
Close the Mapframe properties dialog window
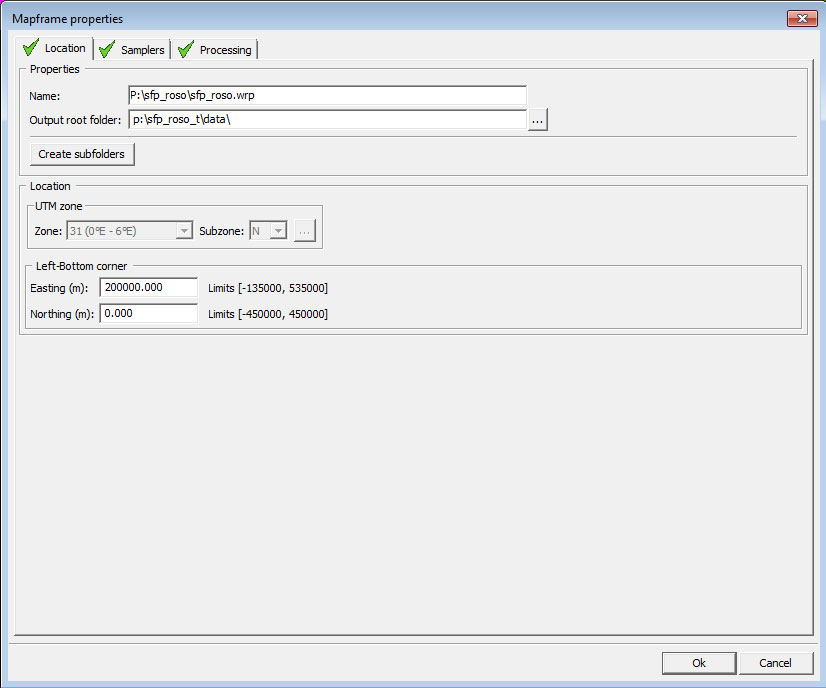(801, 19)
